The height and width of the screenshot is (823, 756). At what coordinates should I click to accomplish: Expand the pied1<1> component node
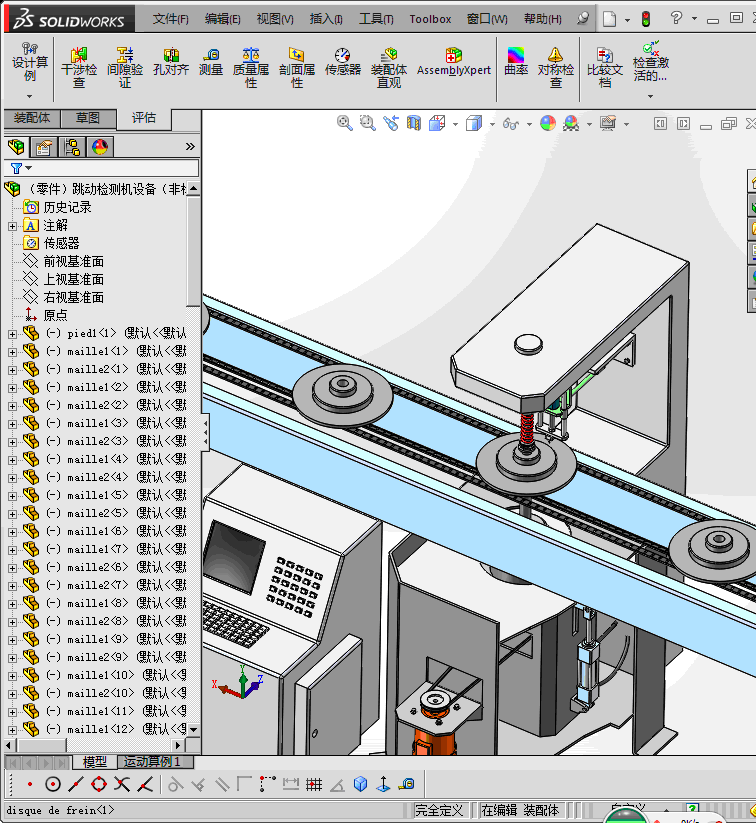click(12, 334)
